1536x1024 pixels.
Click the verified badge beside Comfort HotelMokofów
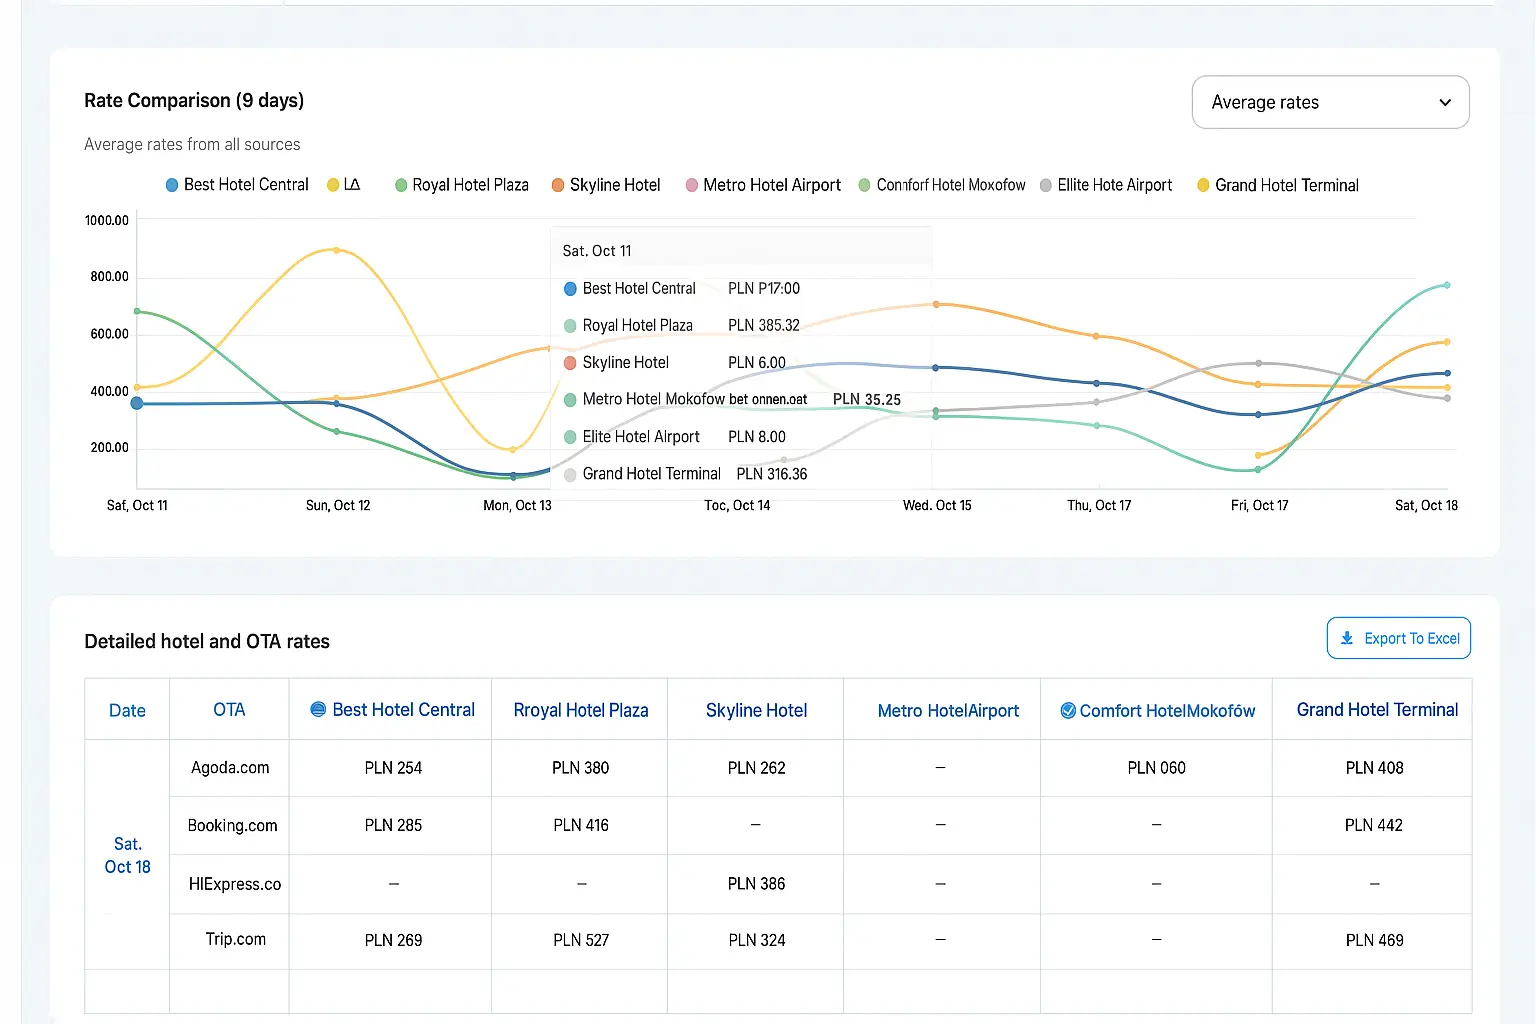tap(1068, 710)
